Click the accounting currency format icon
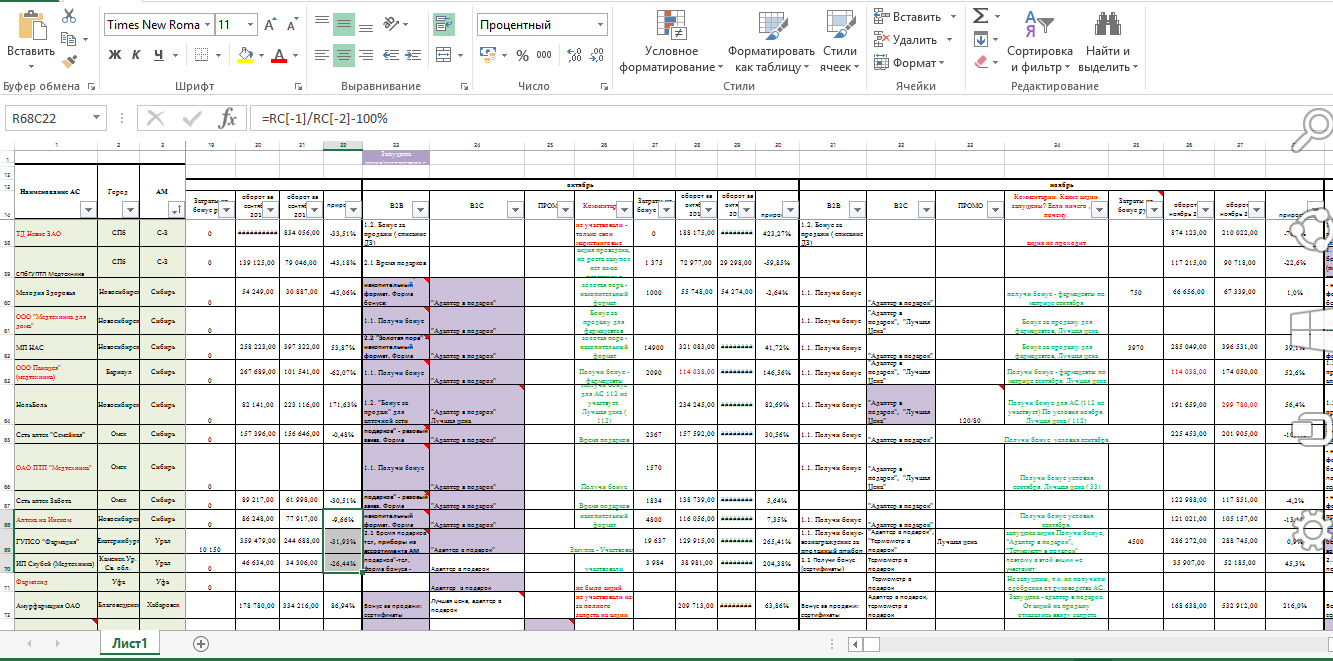 pos(489,55)
